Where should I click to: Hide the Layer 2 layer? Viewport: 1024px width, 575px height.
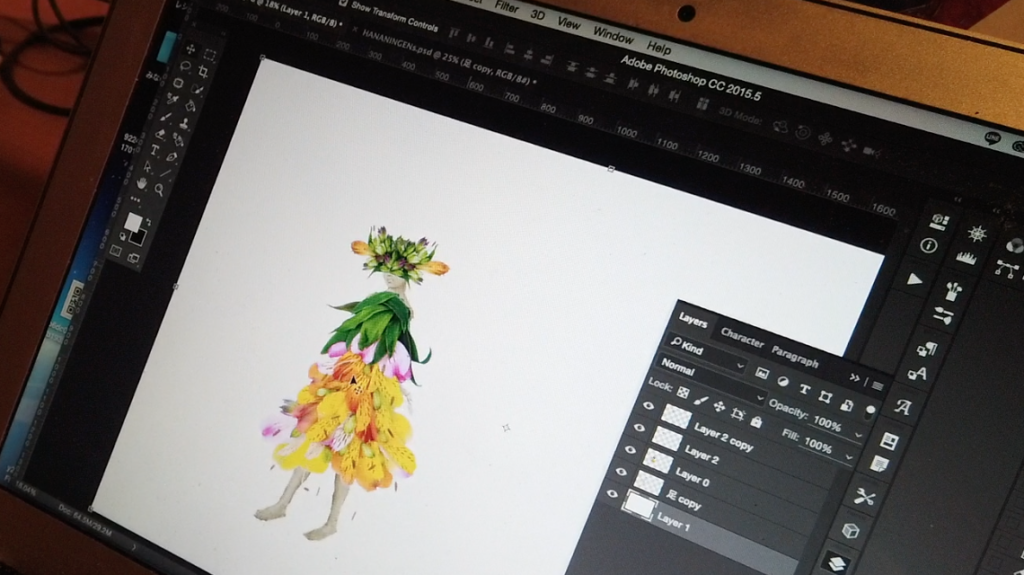pos(639,429)
